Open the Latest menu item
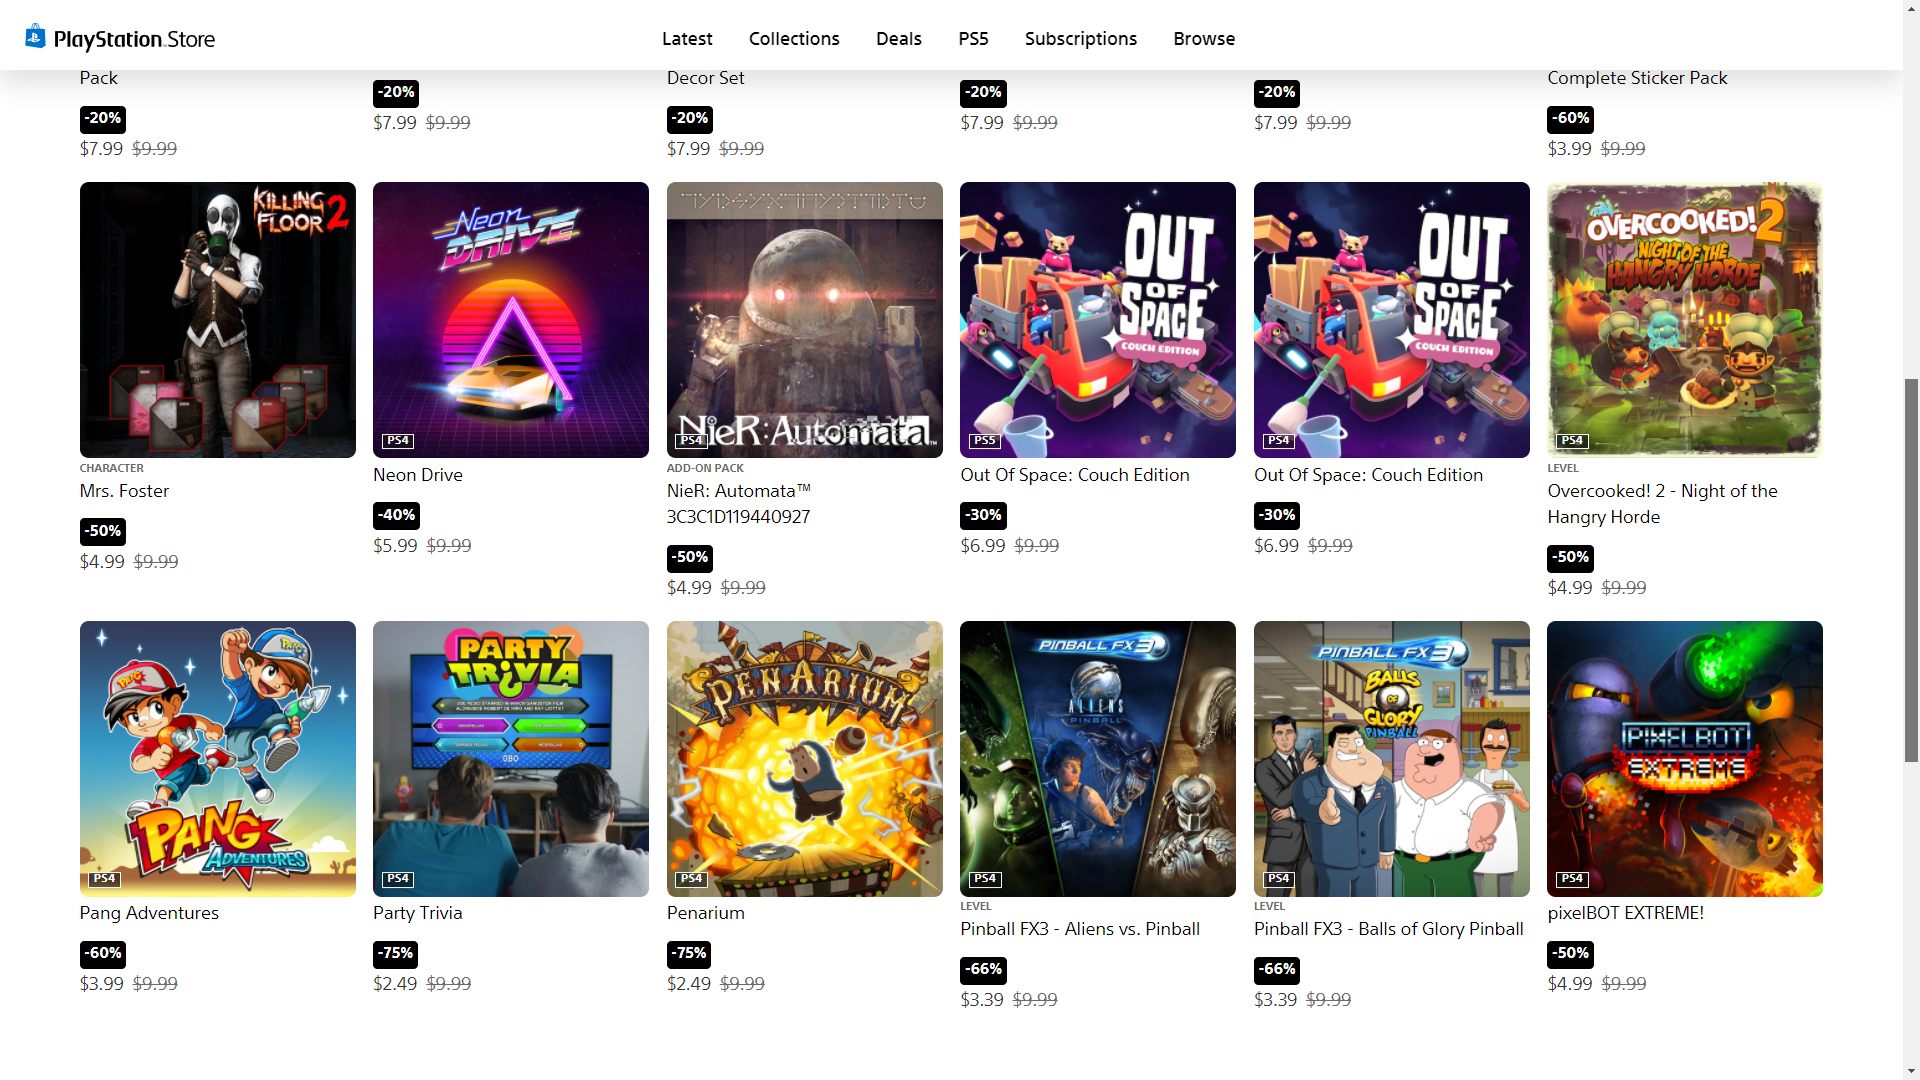1920x1080 pixels. point(687,39)
